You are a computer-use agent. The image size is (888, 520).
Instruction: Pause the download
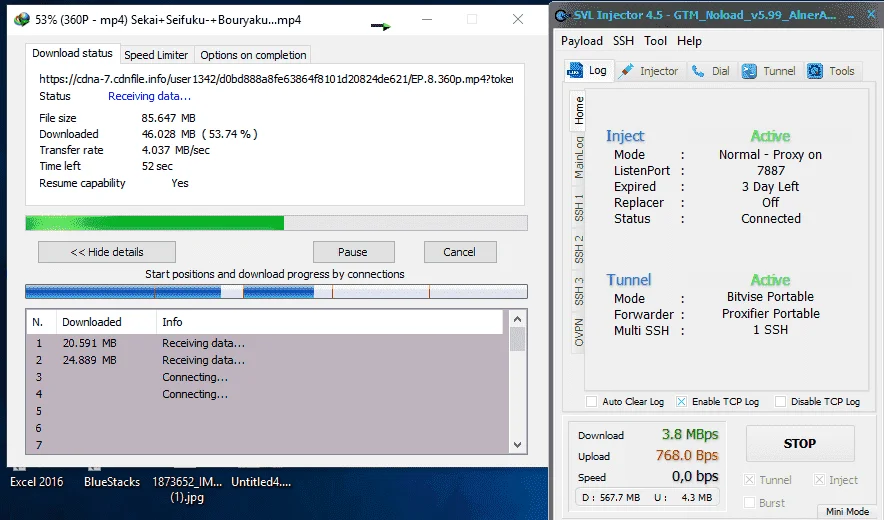click(353, 252)
